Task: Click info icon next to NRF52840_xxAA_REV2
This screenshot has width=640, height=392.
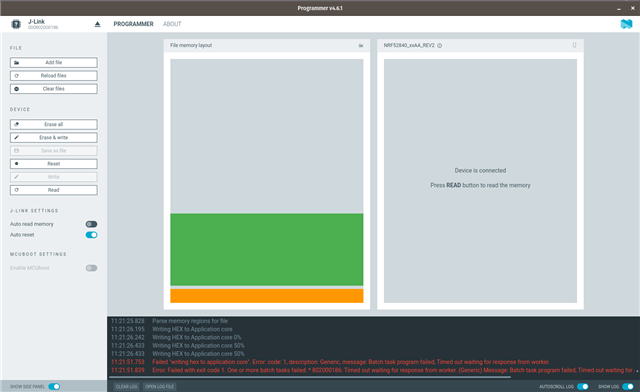Action: point(440,45)
